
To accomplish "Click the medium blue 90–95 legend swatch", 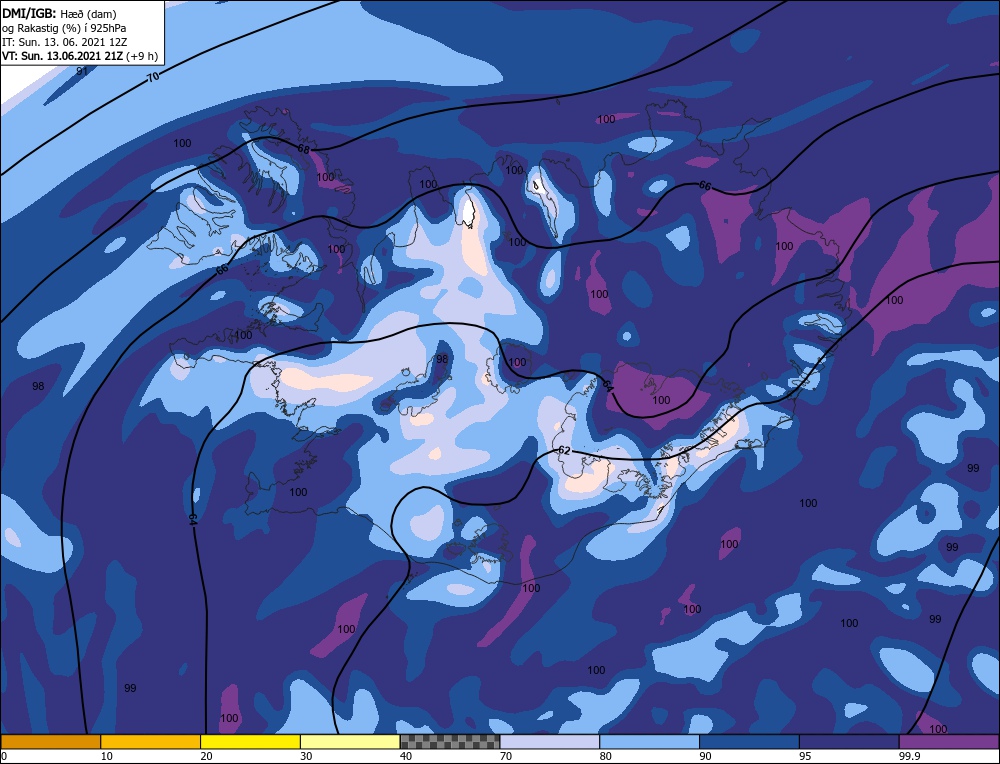I will pyautogui.click(x=749, y=742).
